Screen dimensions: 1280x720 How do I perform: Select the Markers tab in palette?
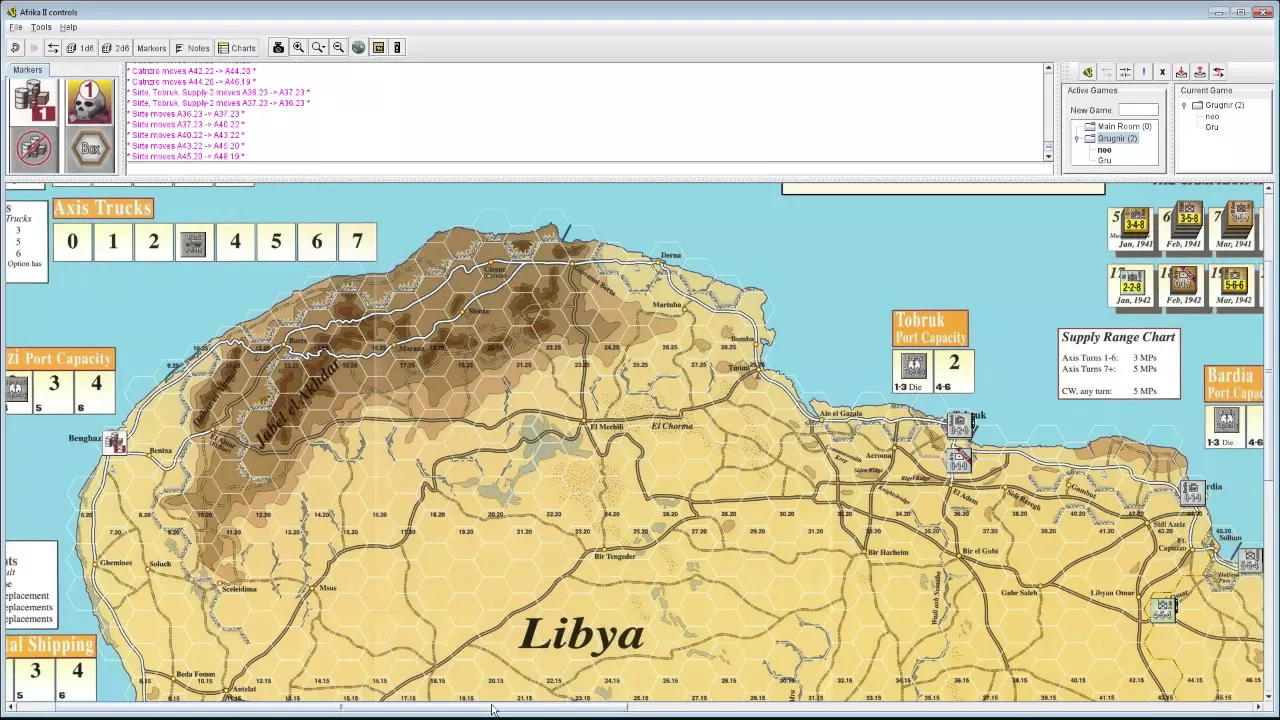(x=28, y=70)
